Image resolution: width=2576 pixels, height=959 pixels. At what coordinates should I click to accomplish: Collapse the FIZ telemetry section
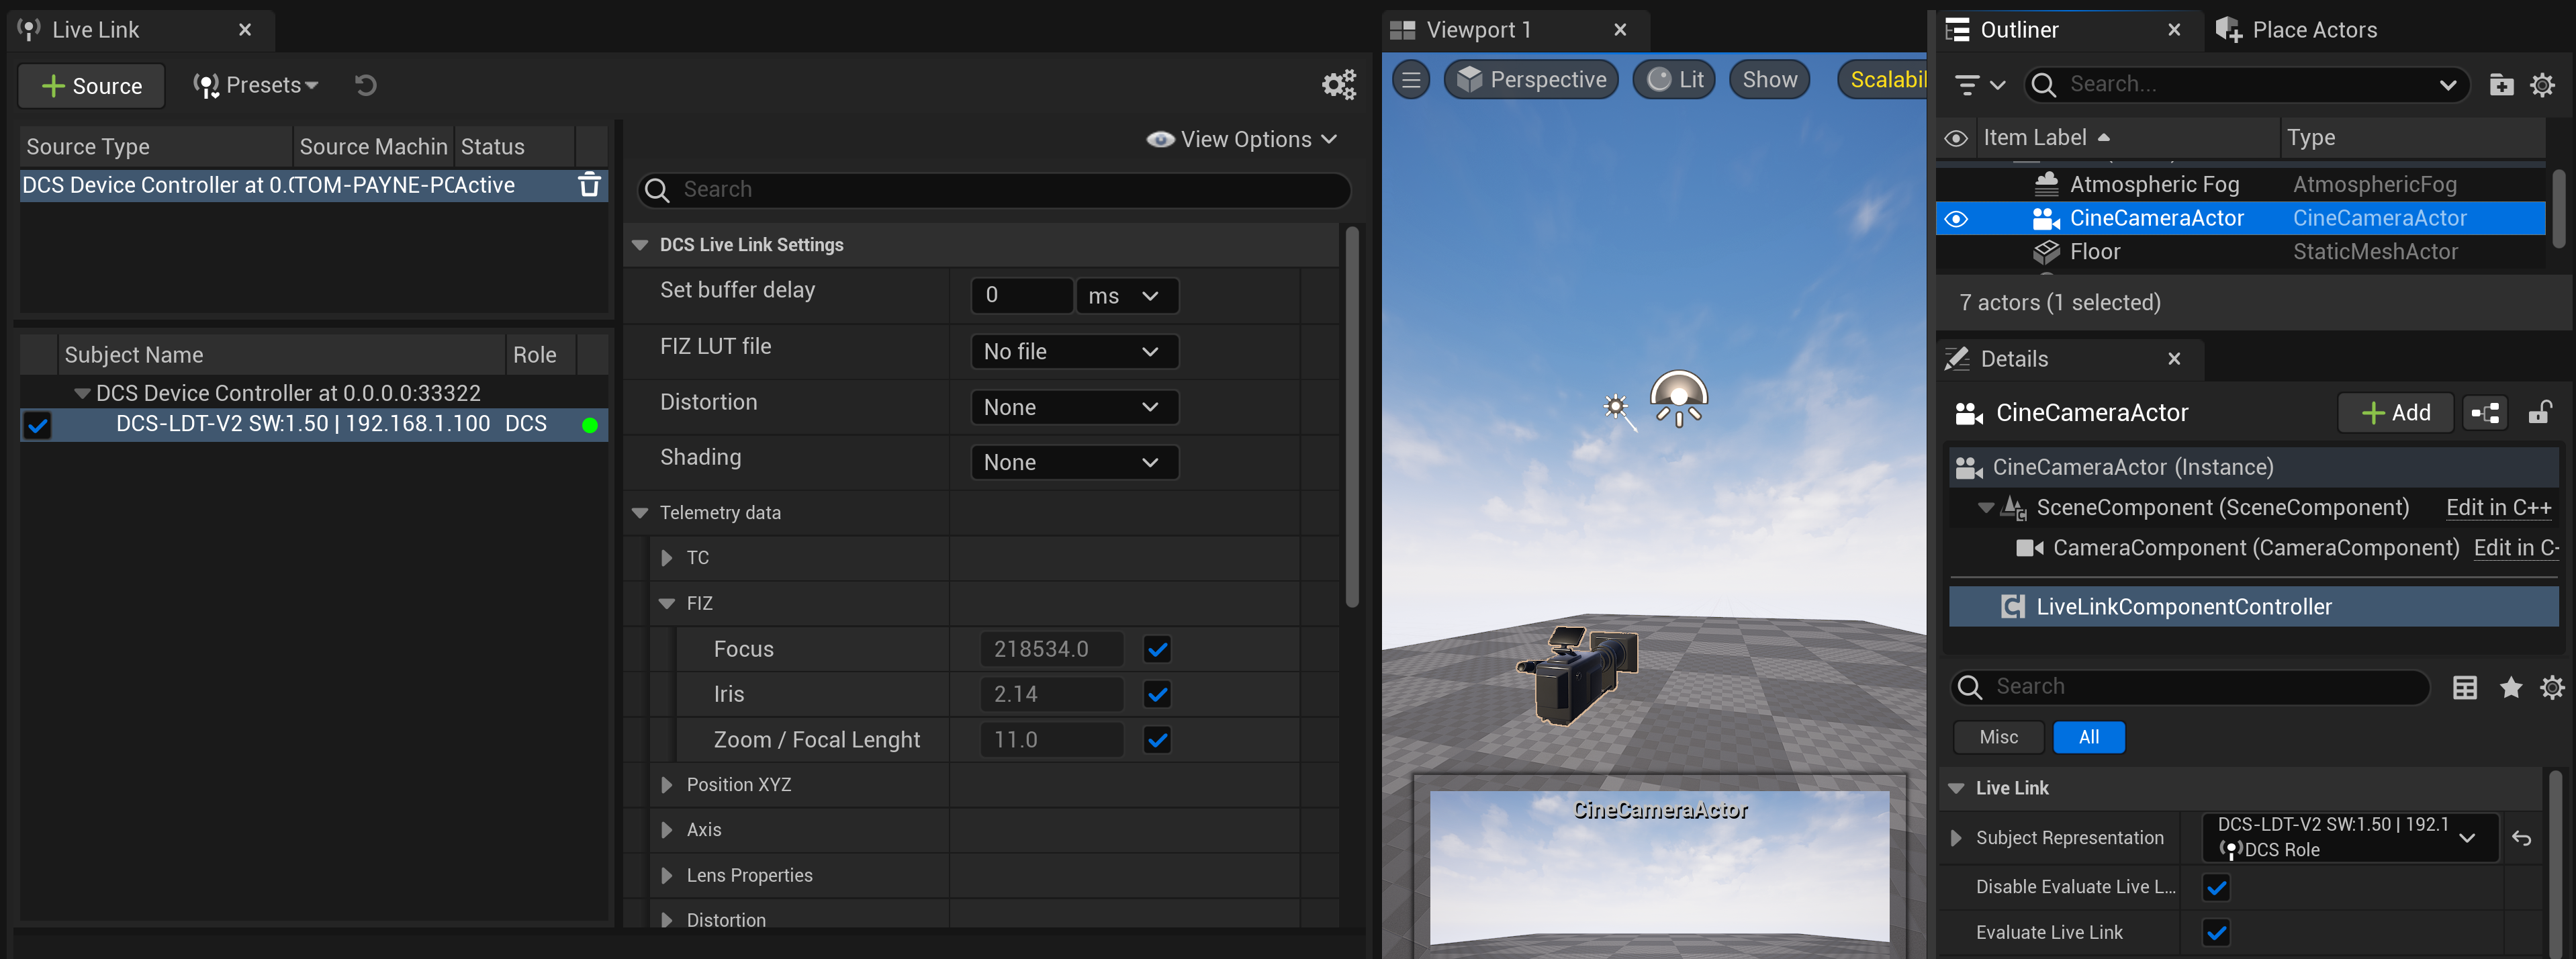(x=667, y=604)
